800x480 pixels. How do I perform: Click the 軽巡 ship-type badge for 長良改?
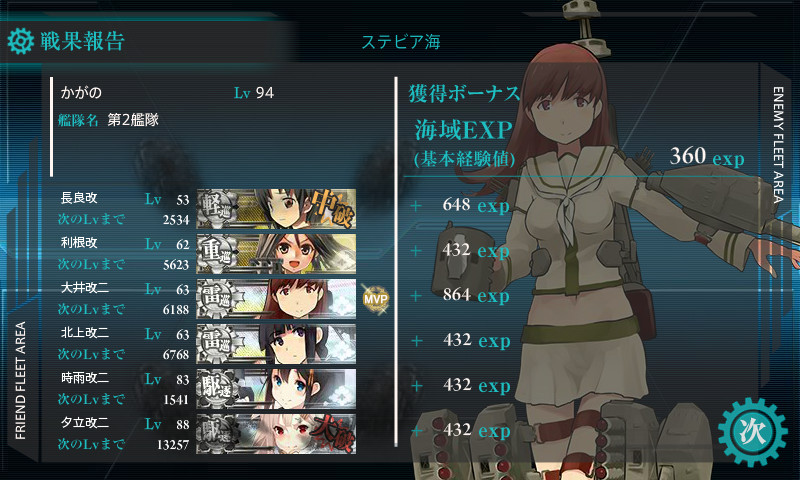(217, 209)
